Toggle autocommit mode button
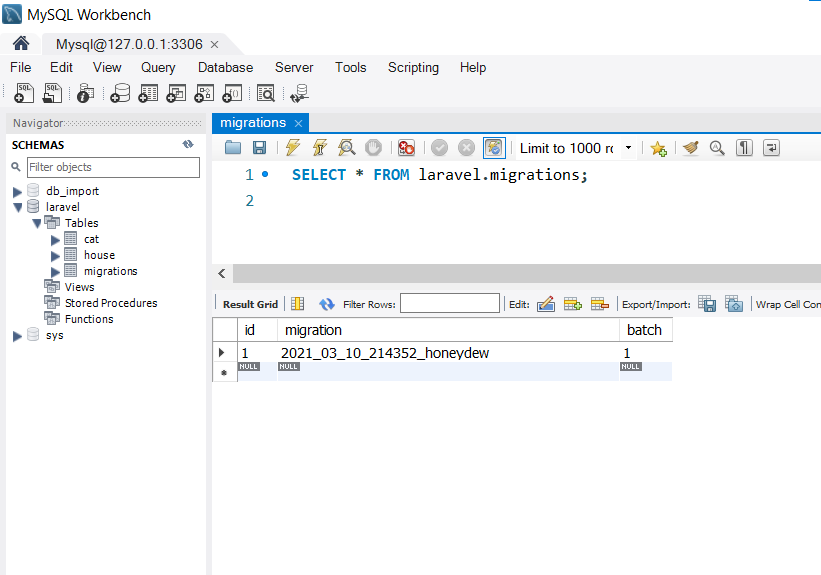The width and height of the screenshot is (821, 575). coord(494,148)
